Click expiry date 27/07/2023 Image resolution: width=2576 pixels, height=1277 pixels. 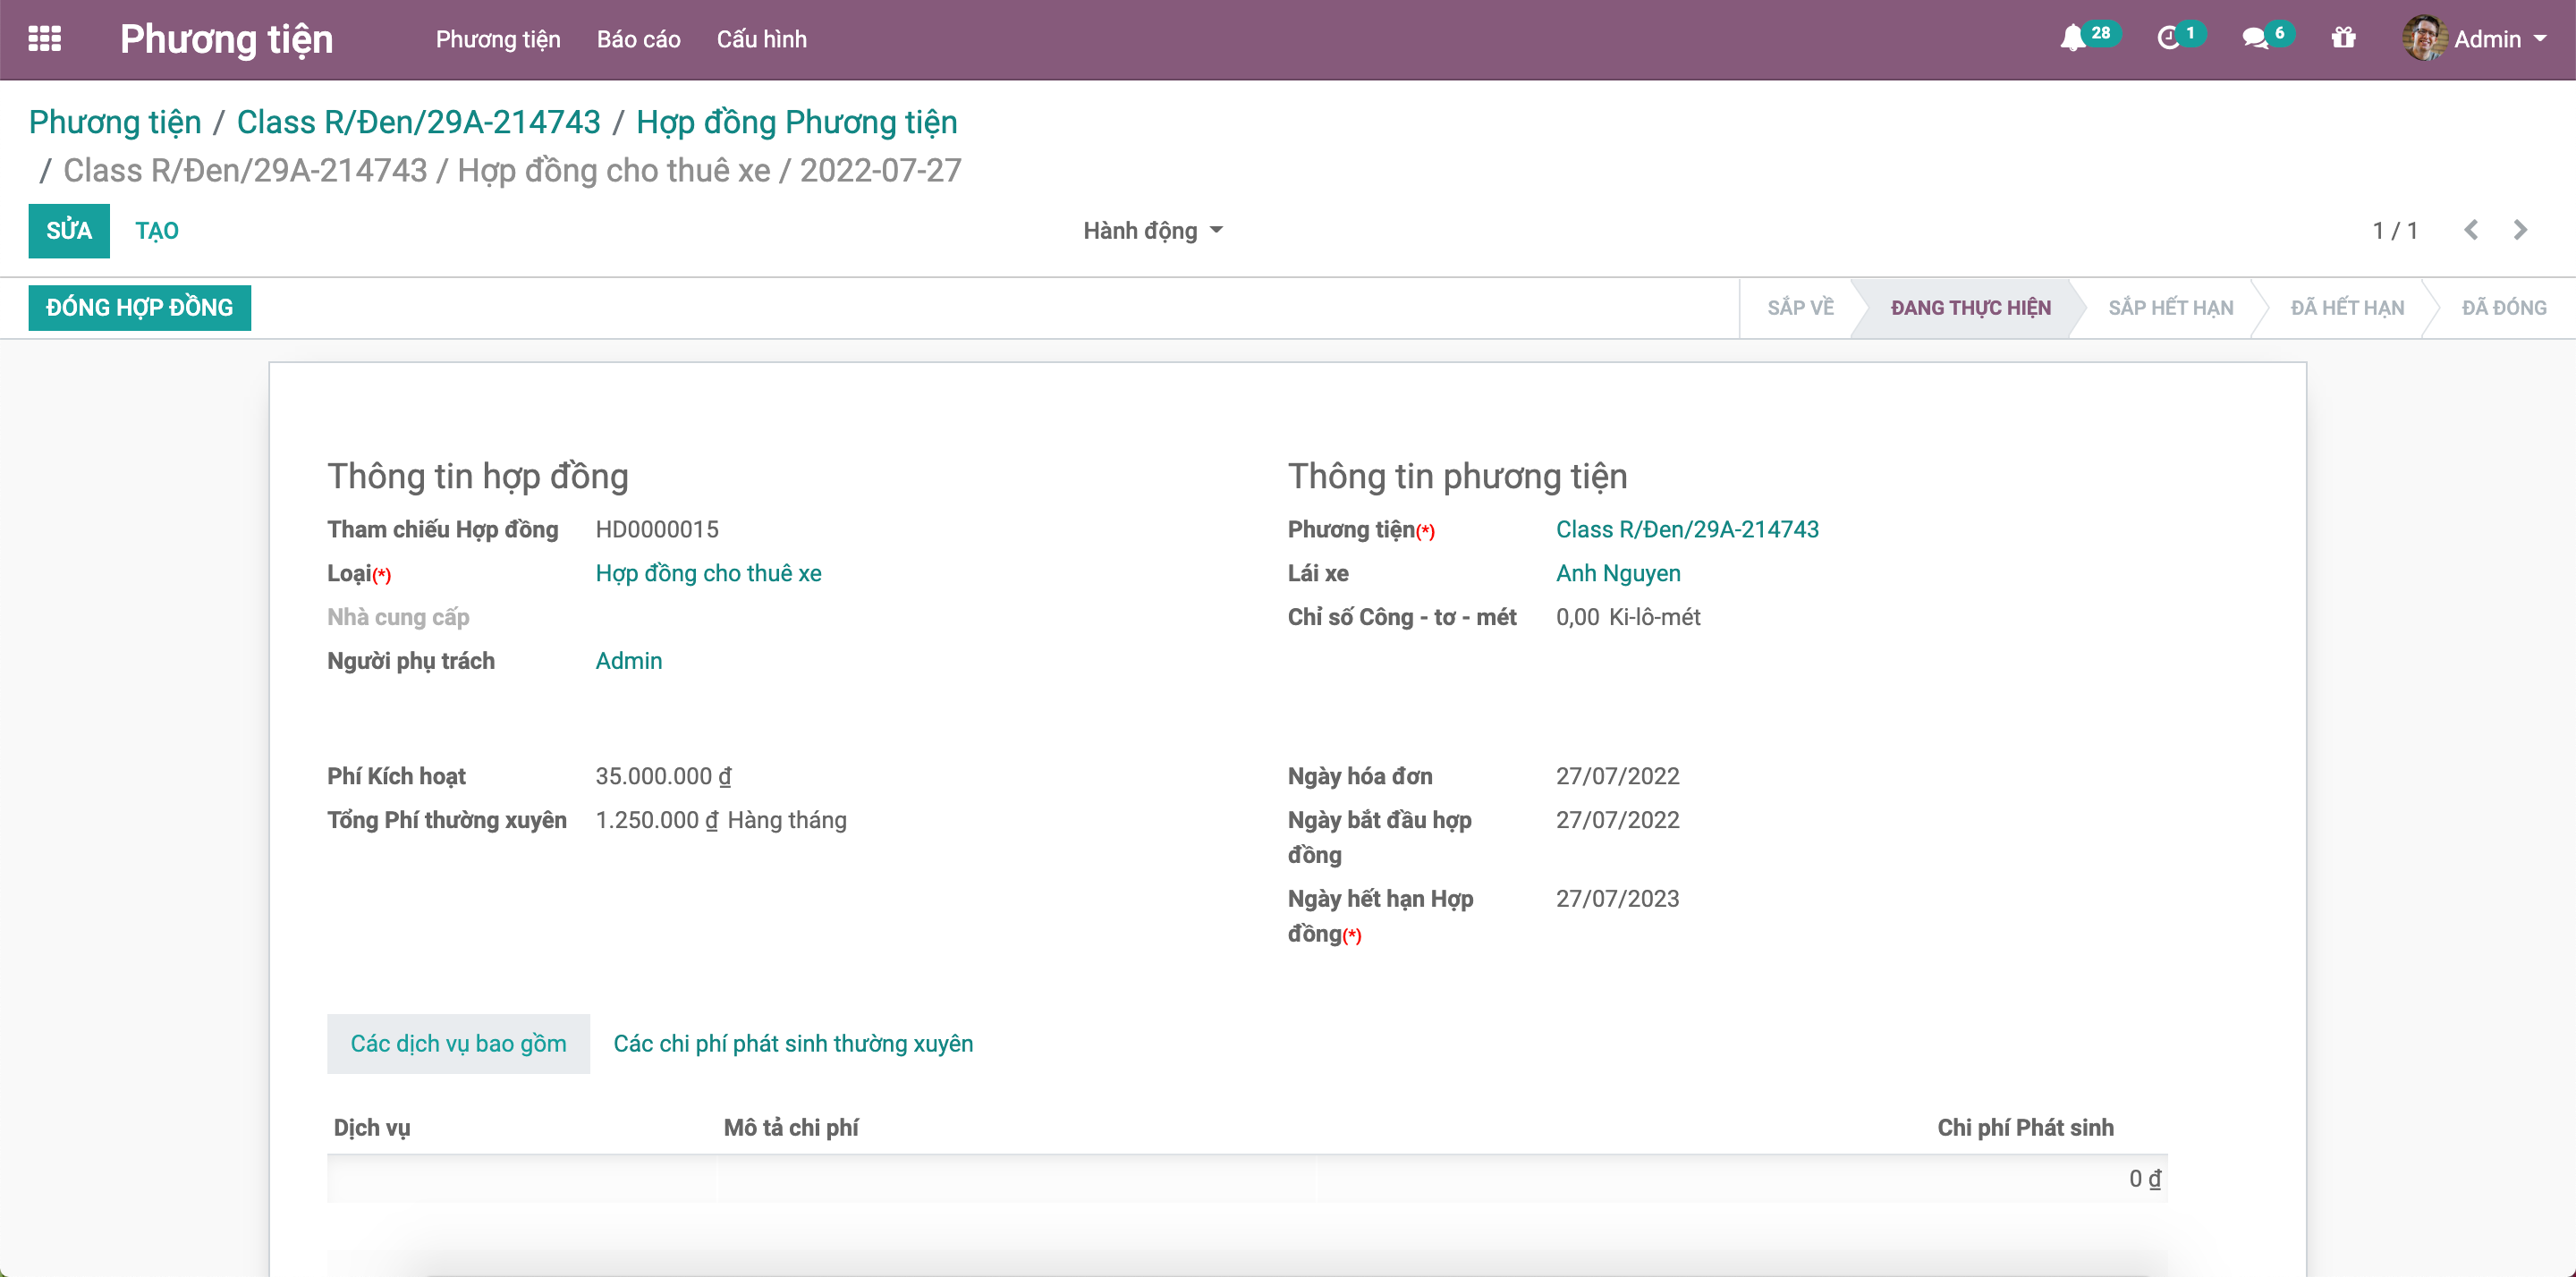tap(1617, 899)
